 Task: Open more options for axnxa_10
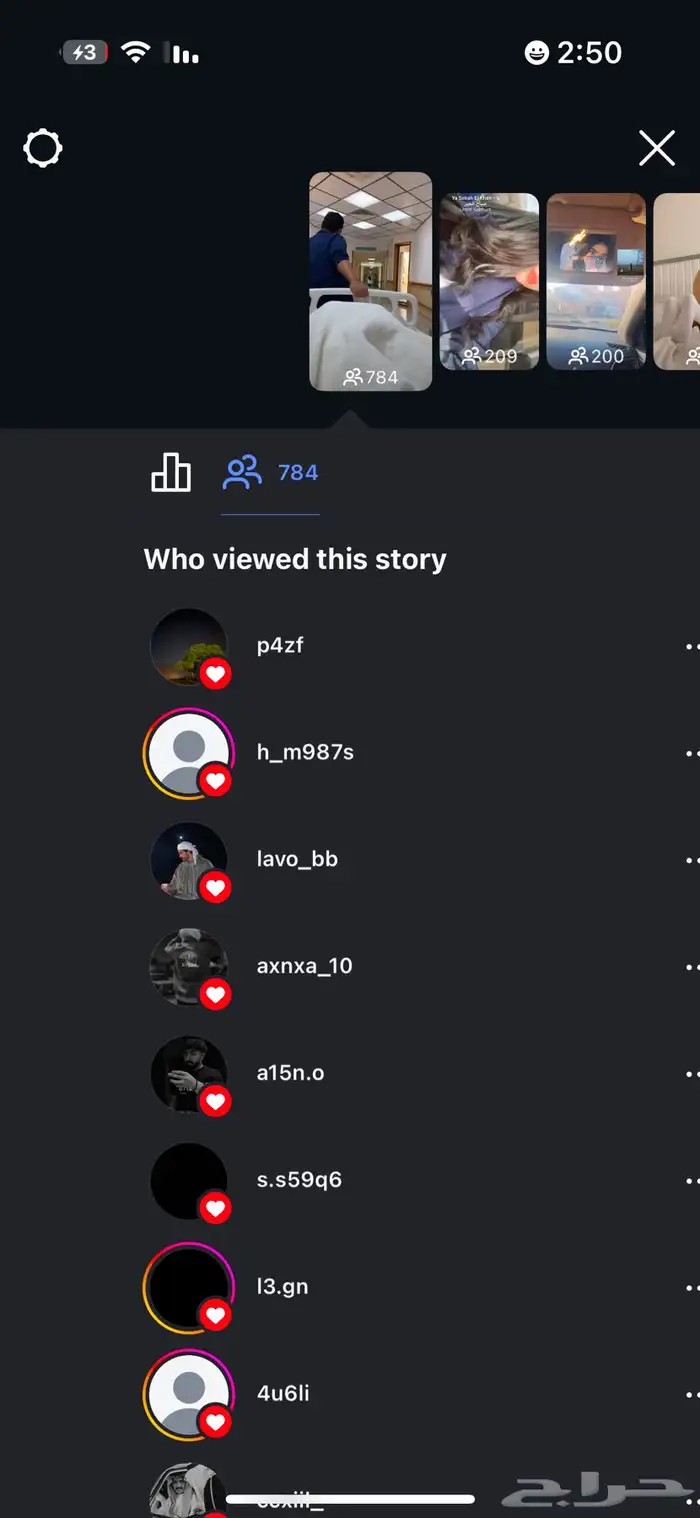pos(692,967)
